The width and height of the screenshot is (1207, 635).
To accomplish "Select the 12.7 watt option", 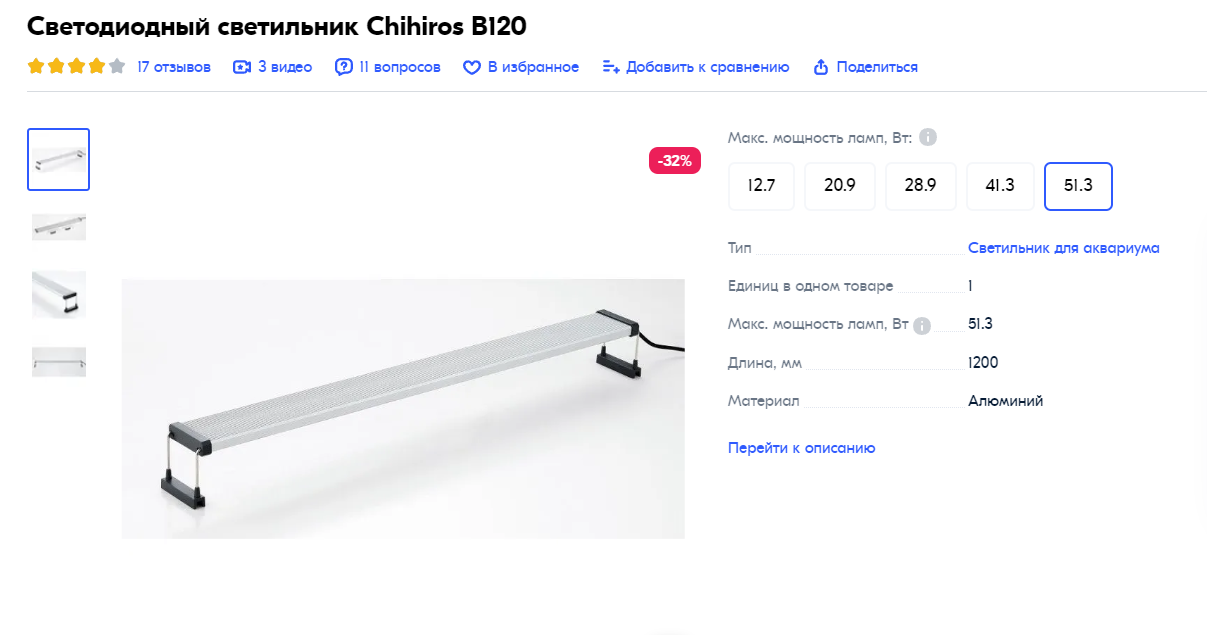I will 761,186.
